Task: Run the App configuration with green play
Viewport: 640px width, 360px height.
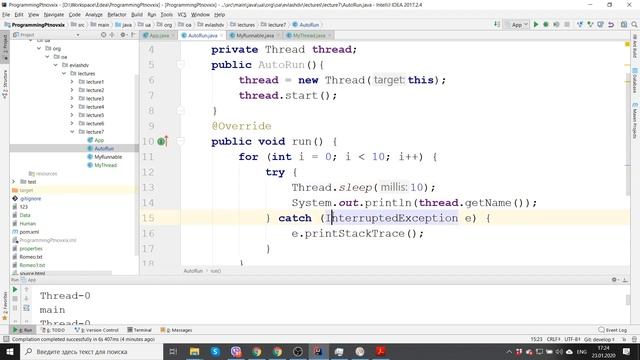Action: (536, 24)
